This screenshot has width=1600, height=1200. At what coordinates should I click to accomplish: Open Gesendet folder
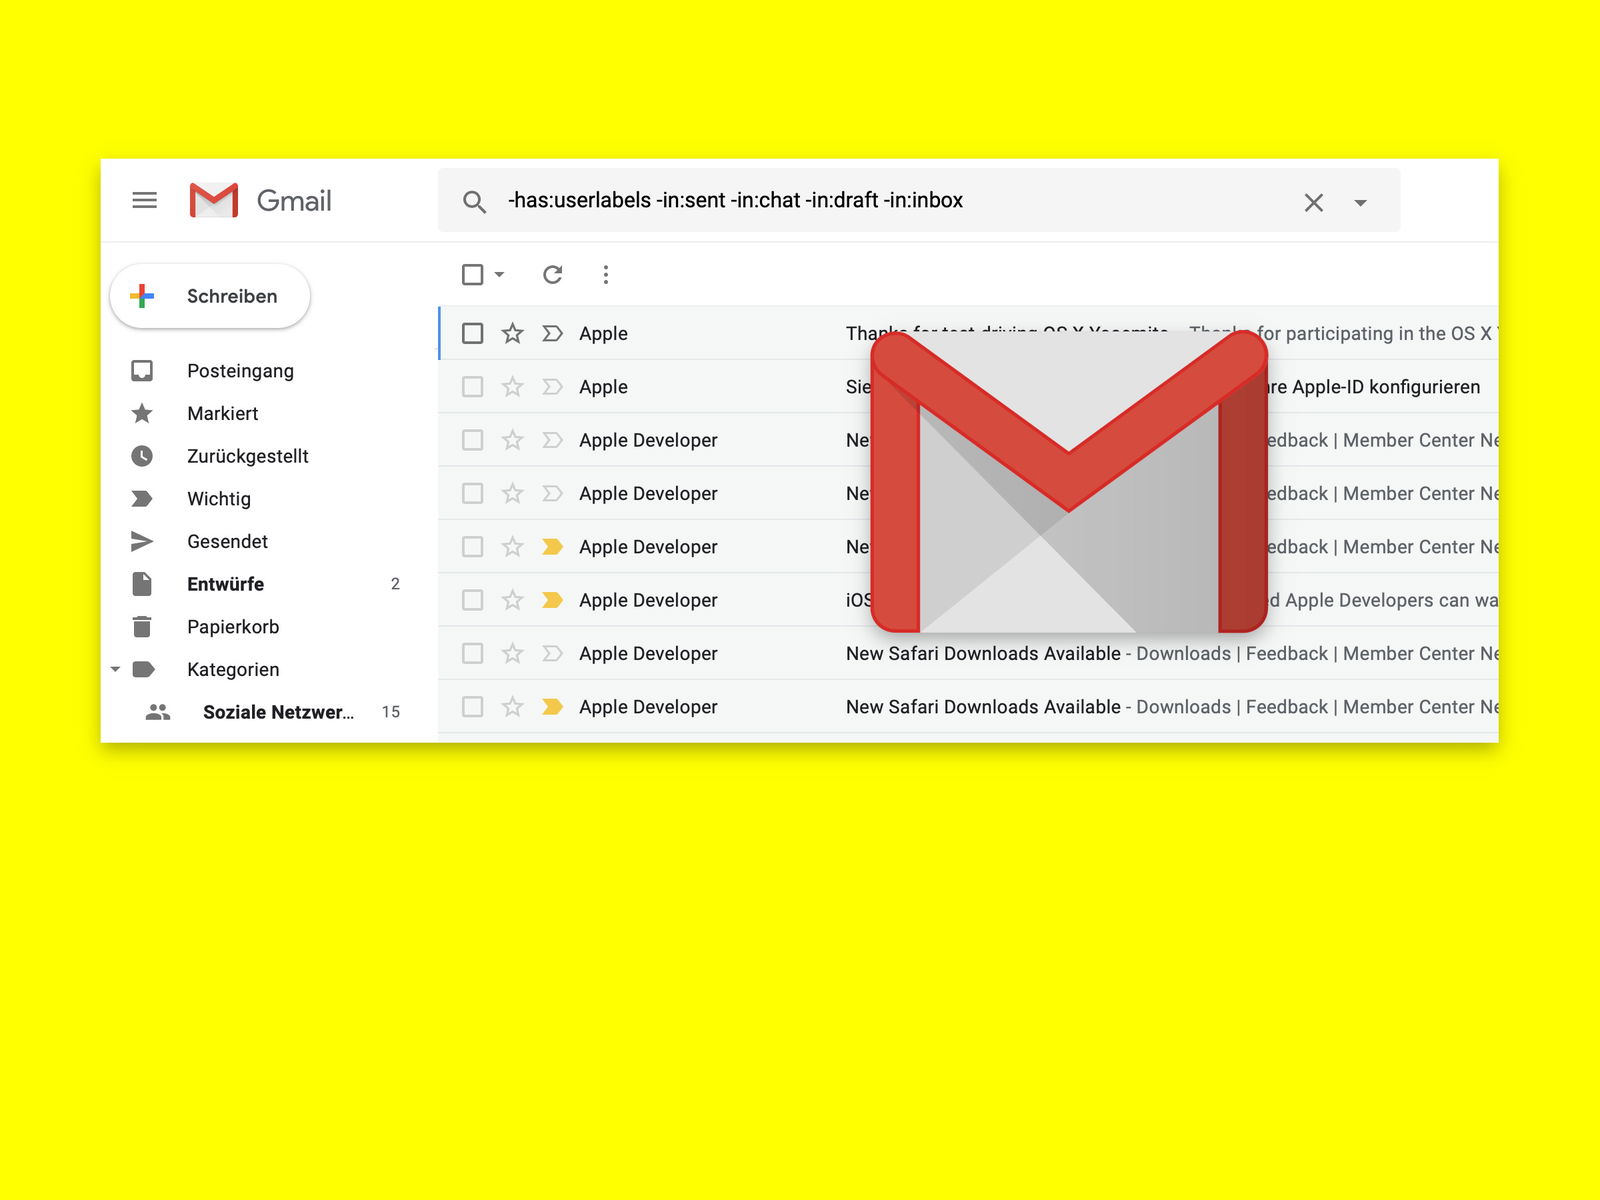[227, 541]
